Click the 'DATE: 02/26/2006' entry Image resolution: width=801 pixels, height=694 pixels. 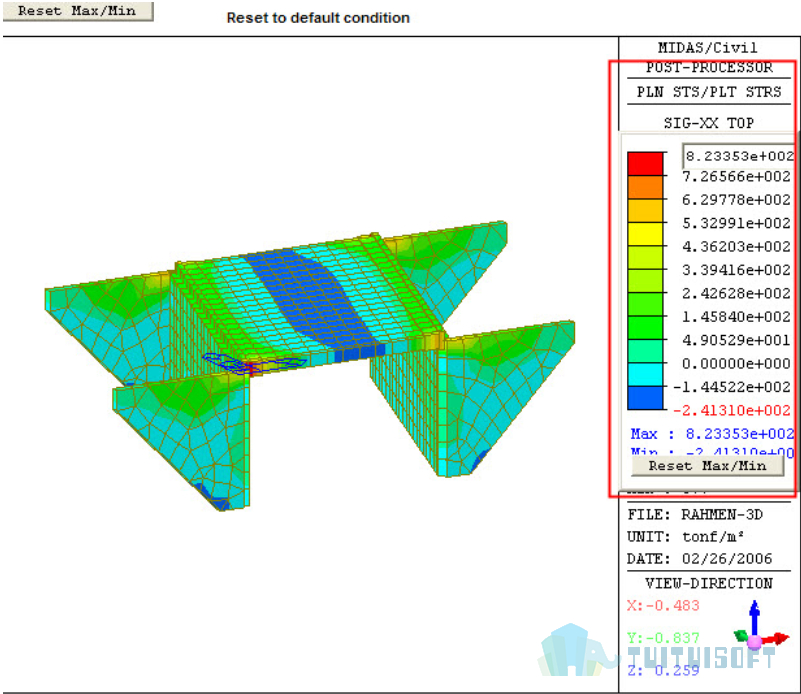point(699,559)
